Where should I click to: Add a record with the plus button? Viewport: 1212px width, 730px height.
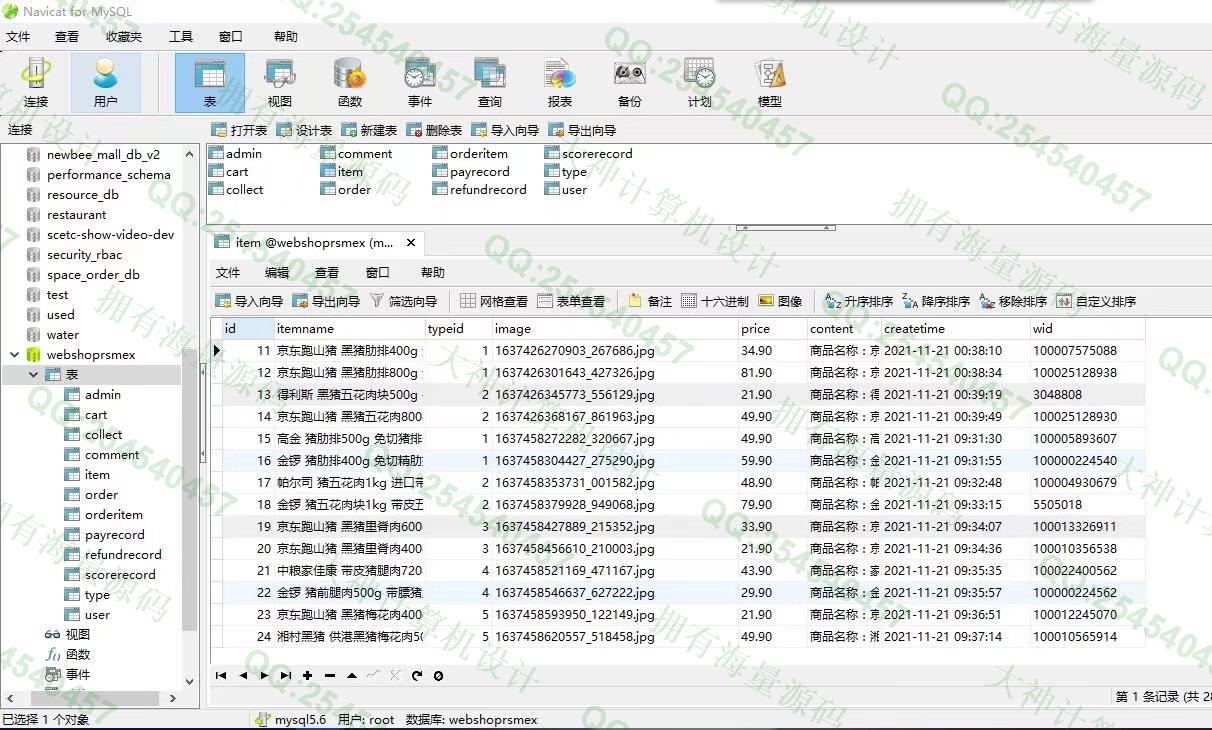click(308, 675)
